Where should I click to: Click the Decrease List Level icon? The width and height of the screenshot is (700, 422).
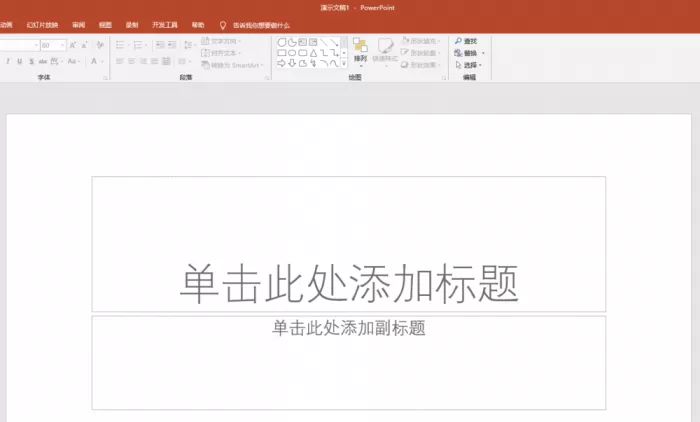pyautogui.click(x=160, y=45)
